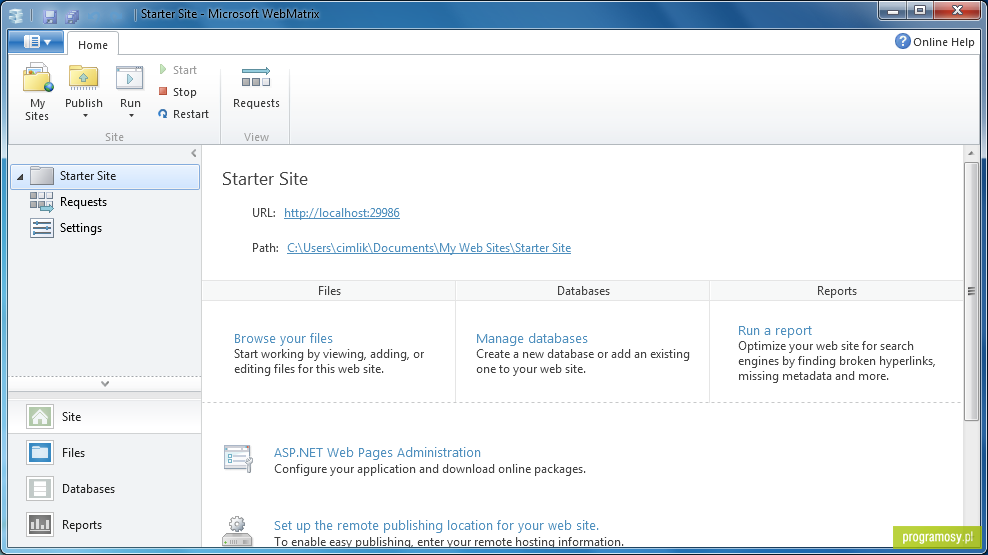Screen dimensions: 988x555
Task: Click the Reports bar chart icon
Action: coord(40,524)
